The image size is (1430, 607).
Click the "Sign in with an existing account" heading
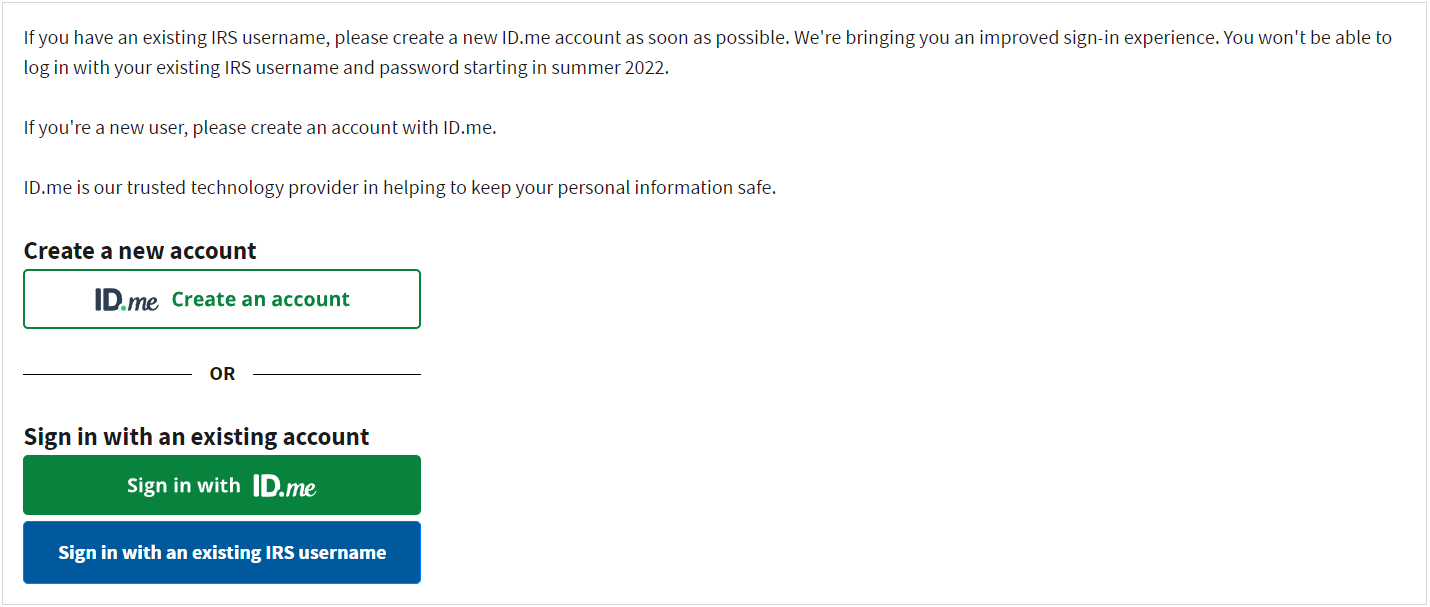click(x=197, y=437)
